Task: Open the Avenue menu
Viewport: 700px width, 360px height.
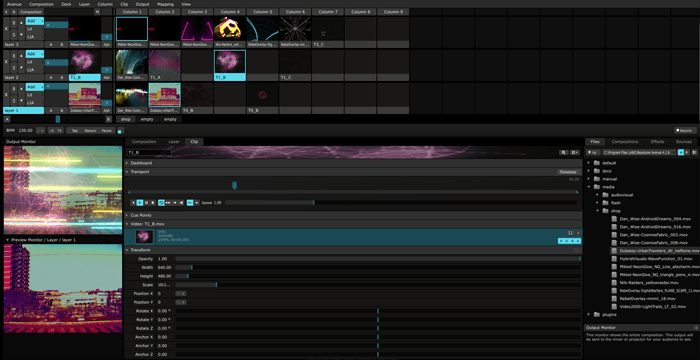Action: click(14, 4)
